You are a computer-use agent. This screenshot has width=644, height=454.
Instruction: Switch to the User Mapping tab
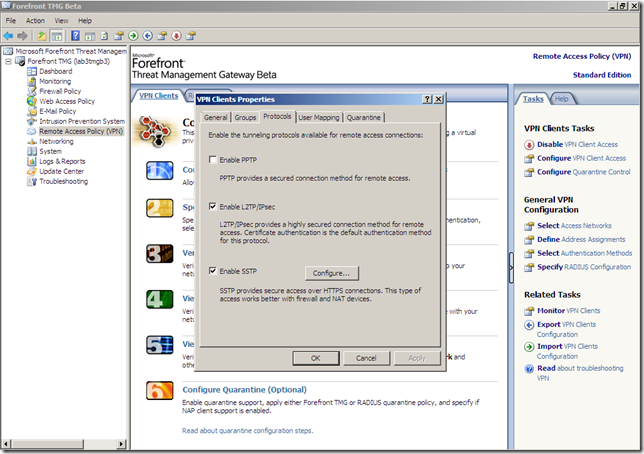[x=319, y=118]
